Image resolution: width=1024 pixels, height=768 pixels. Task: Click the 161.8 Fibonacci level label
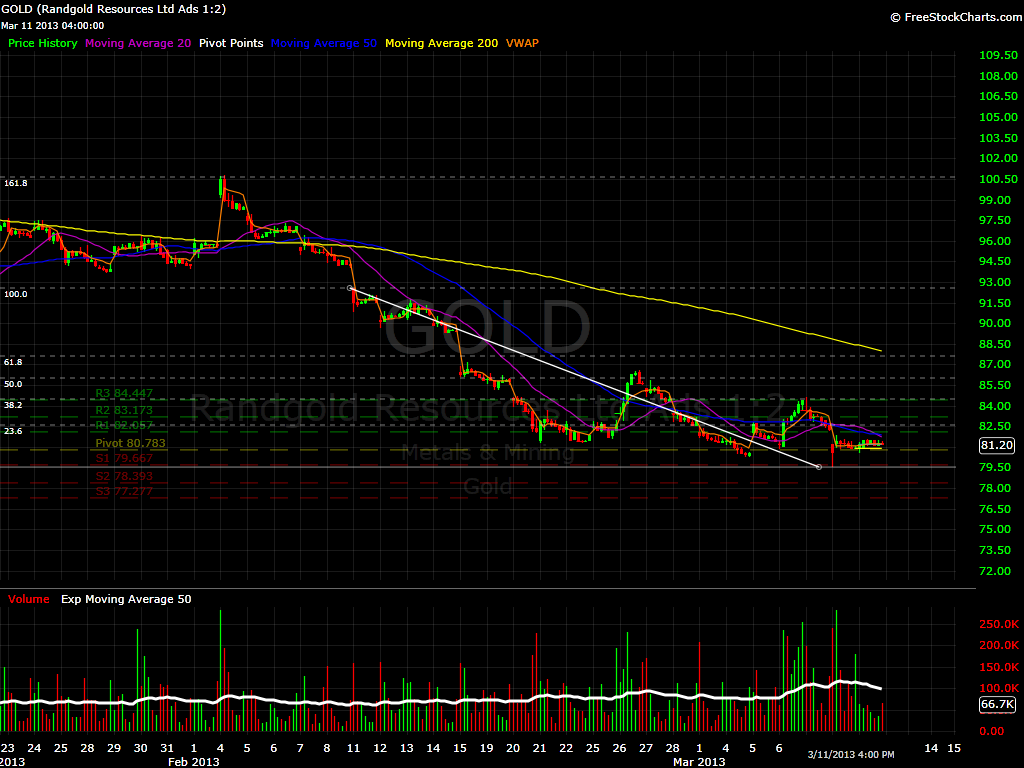click(x=16, y=183)
